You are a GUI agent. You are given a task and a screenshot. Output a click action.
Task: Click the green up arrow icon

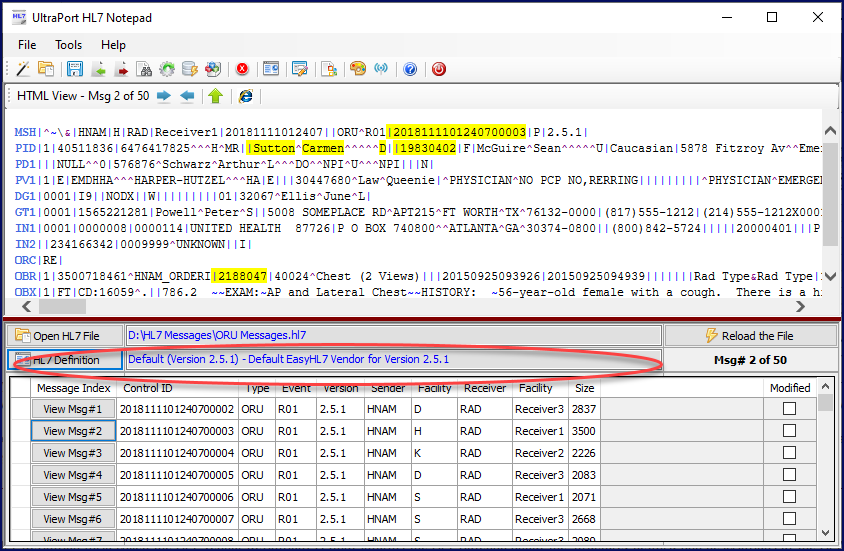(x=215, y=96)
